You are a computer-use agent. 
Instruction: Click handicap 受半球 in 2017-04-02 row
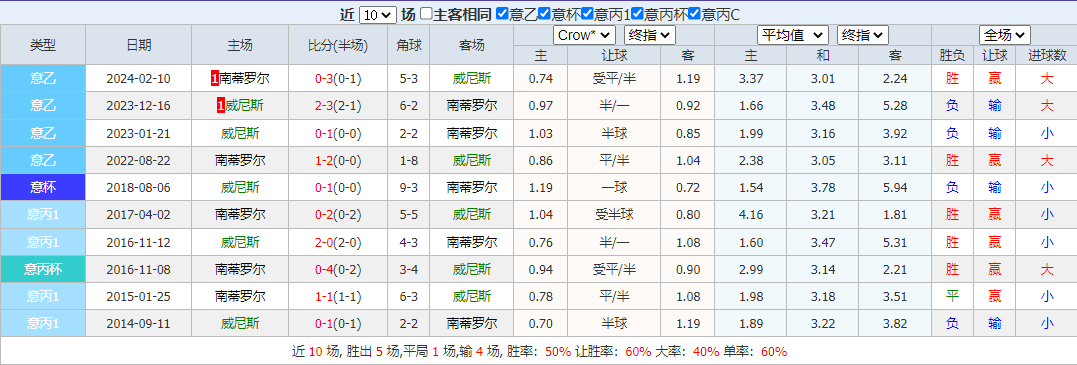coord(614,215)
